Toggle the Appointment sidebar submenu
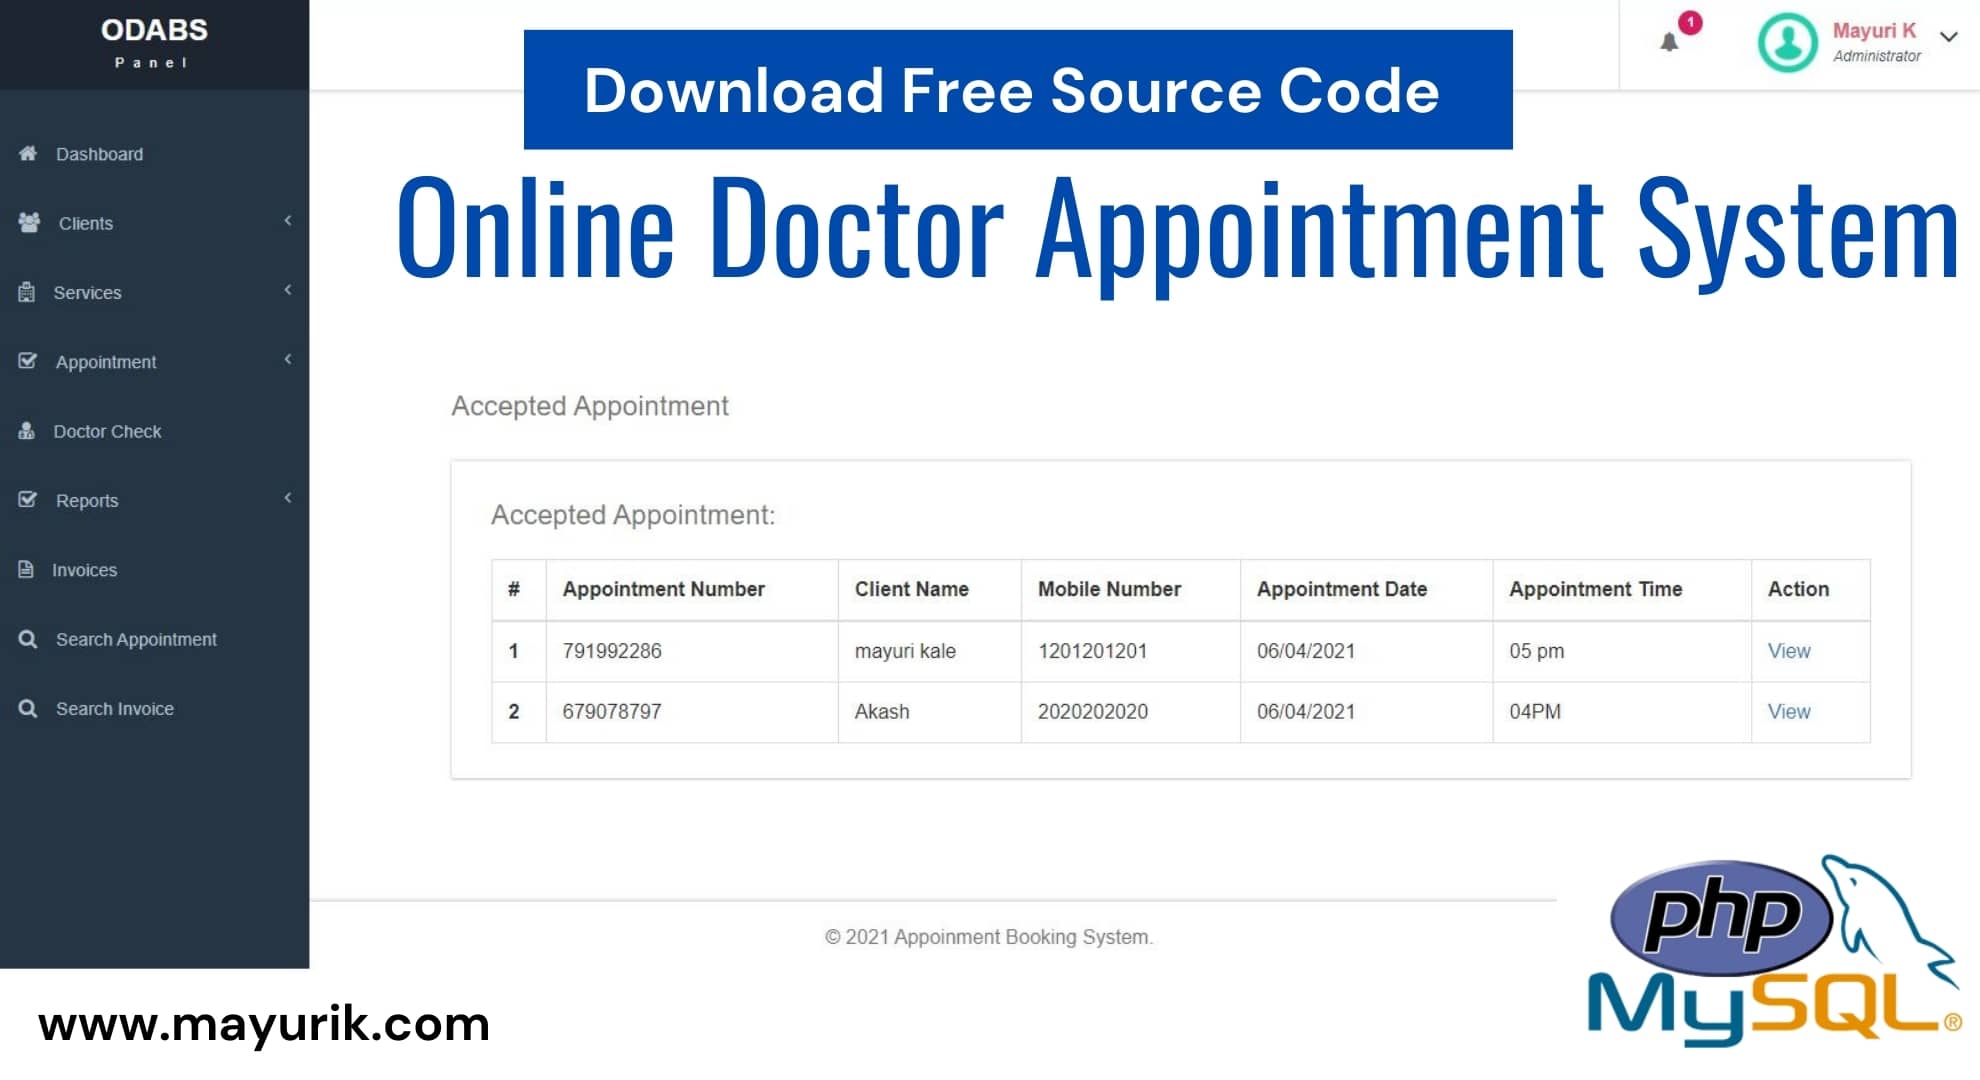This screenshot has height=1080, width=1980. (154, 362)
